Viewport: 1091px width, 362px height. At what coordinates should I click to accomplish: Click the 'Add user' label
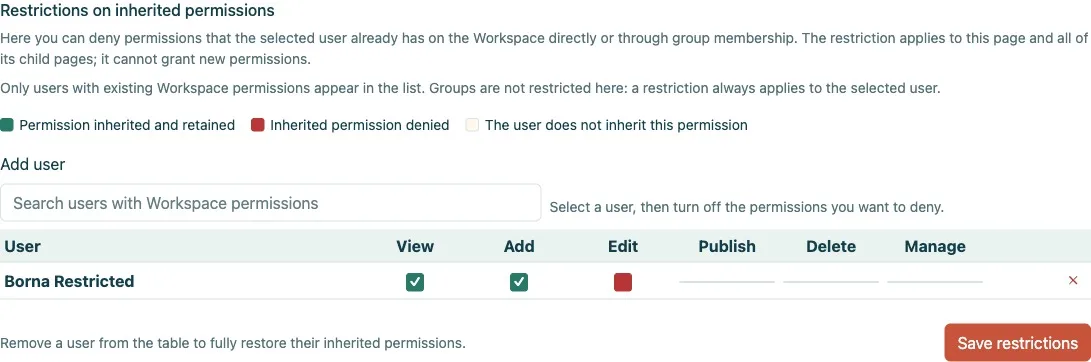click(33, 164)
